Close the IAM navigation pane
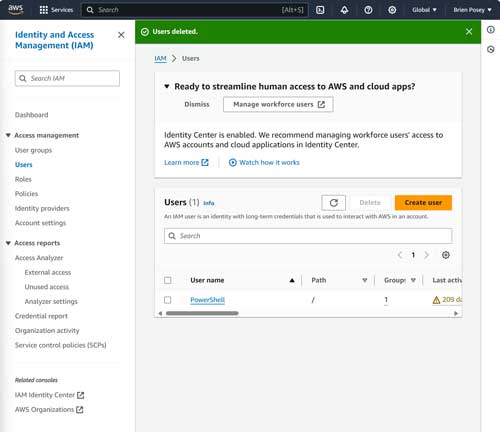This screenshot has width=500, height=432. click(x=121, y=35)
